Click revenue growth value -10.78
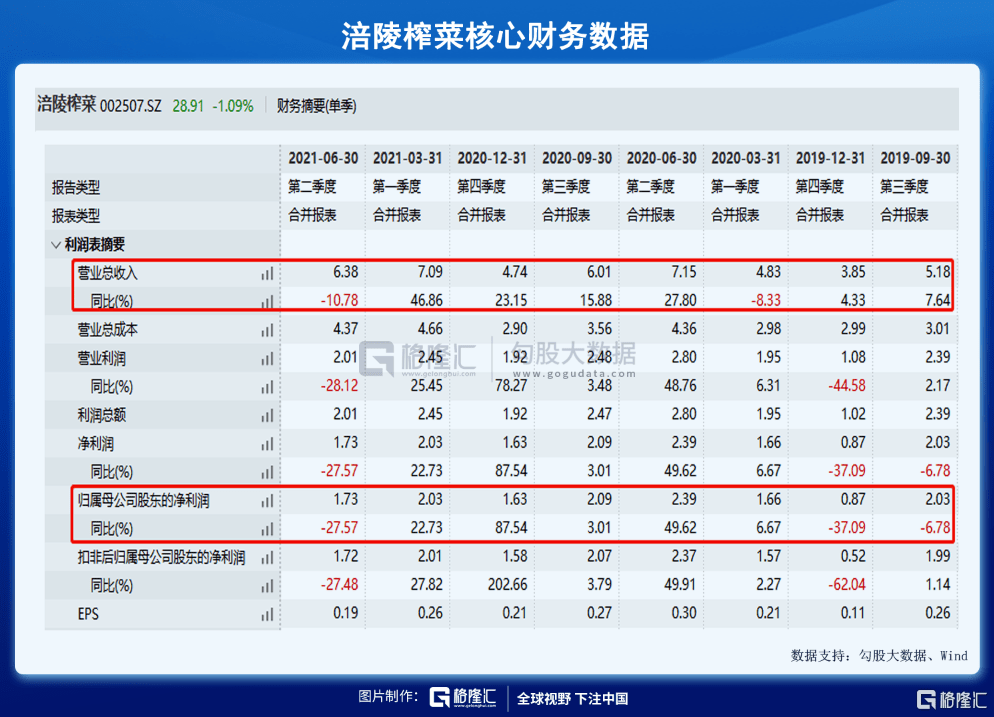The height and width of the screenshot is (717, 994). tap(339, 300)
